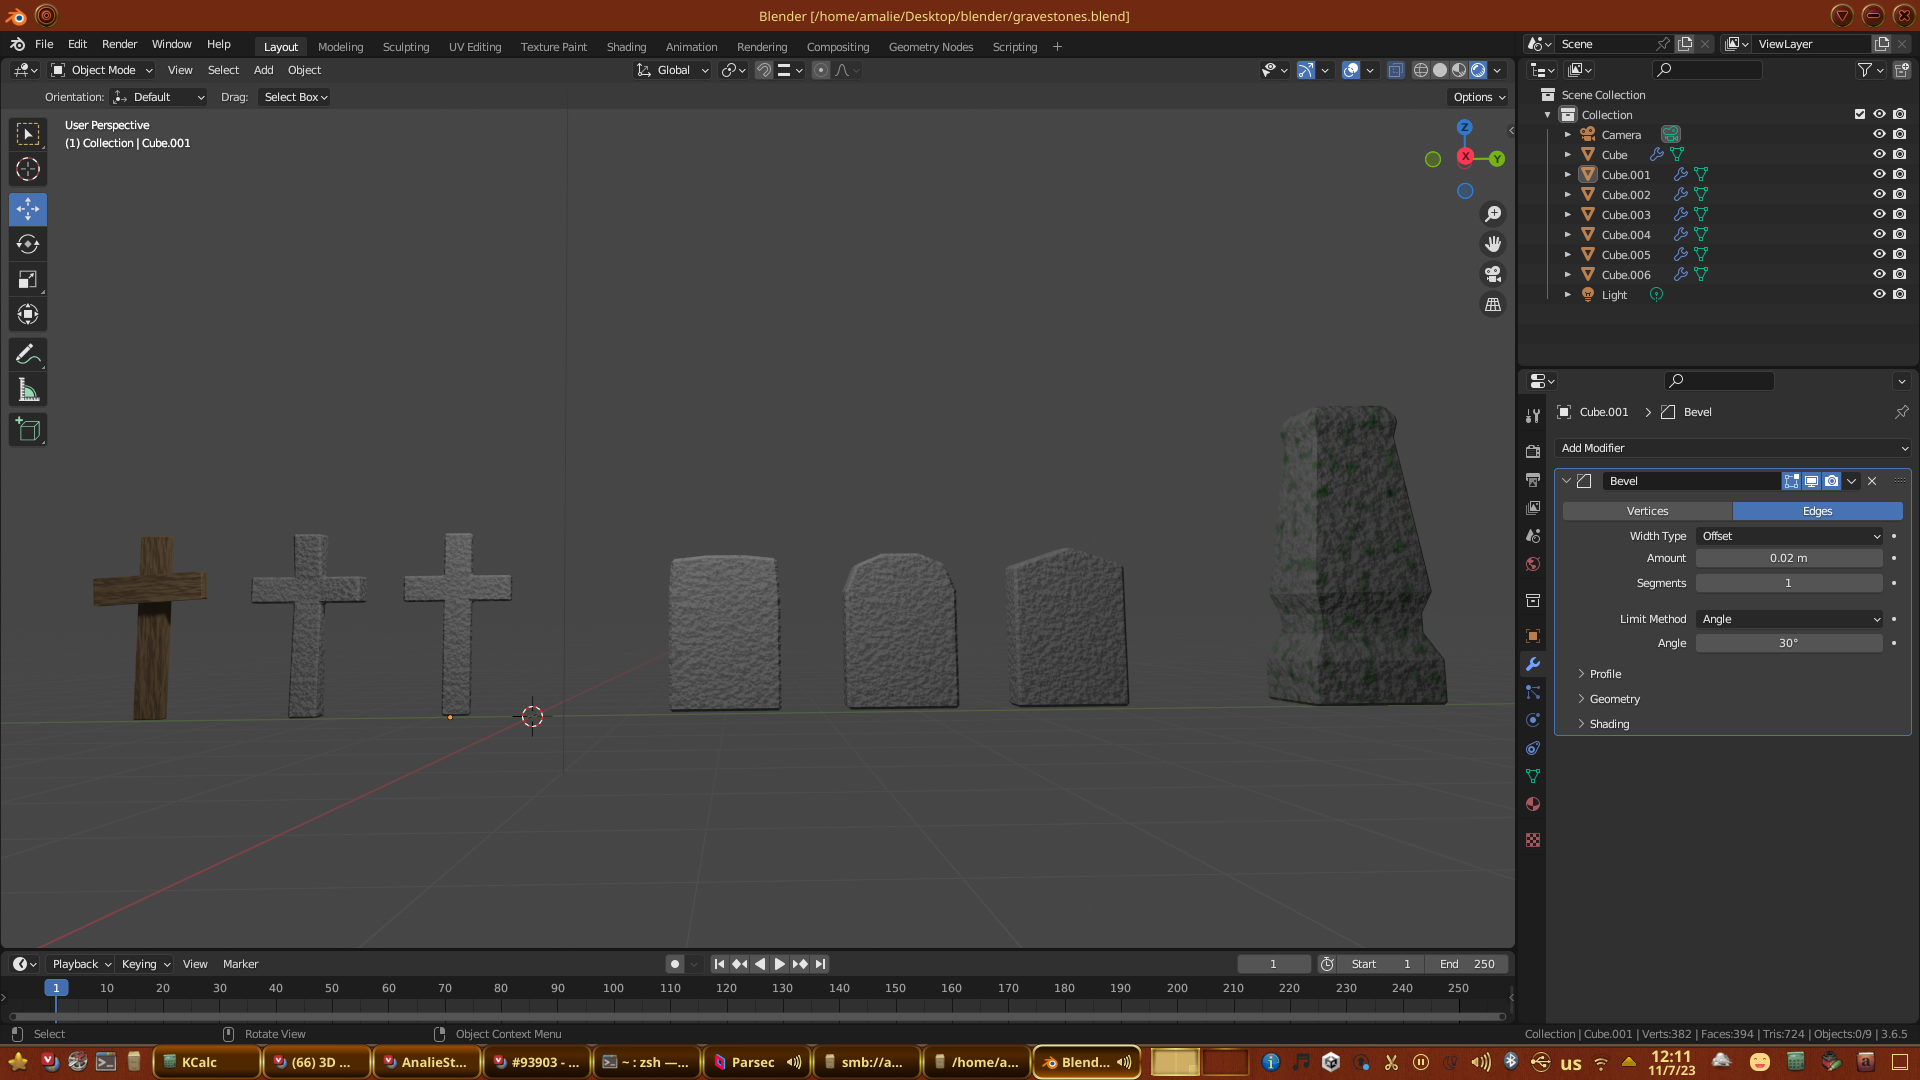Screen dimensions: 1920x1080
Task: Select the Rotate tool
Action: pyautogui.click(x=28, y=244)
